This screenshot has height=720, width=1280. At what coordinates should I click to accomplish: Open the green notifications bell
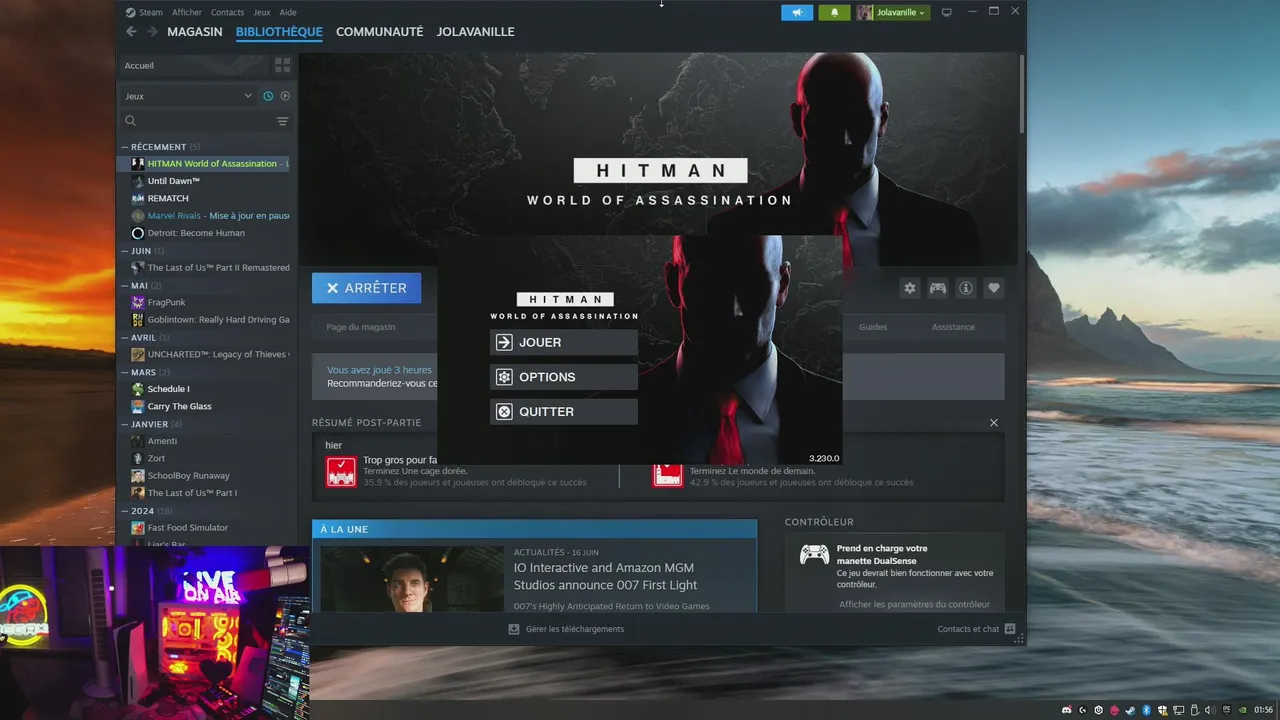(x=834, y=12)
